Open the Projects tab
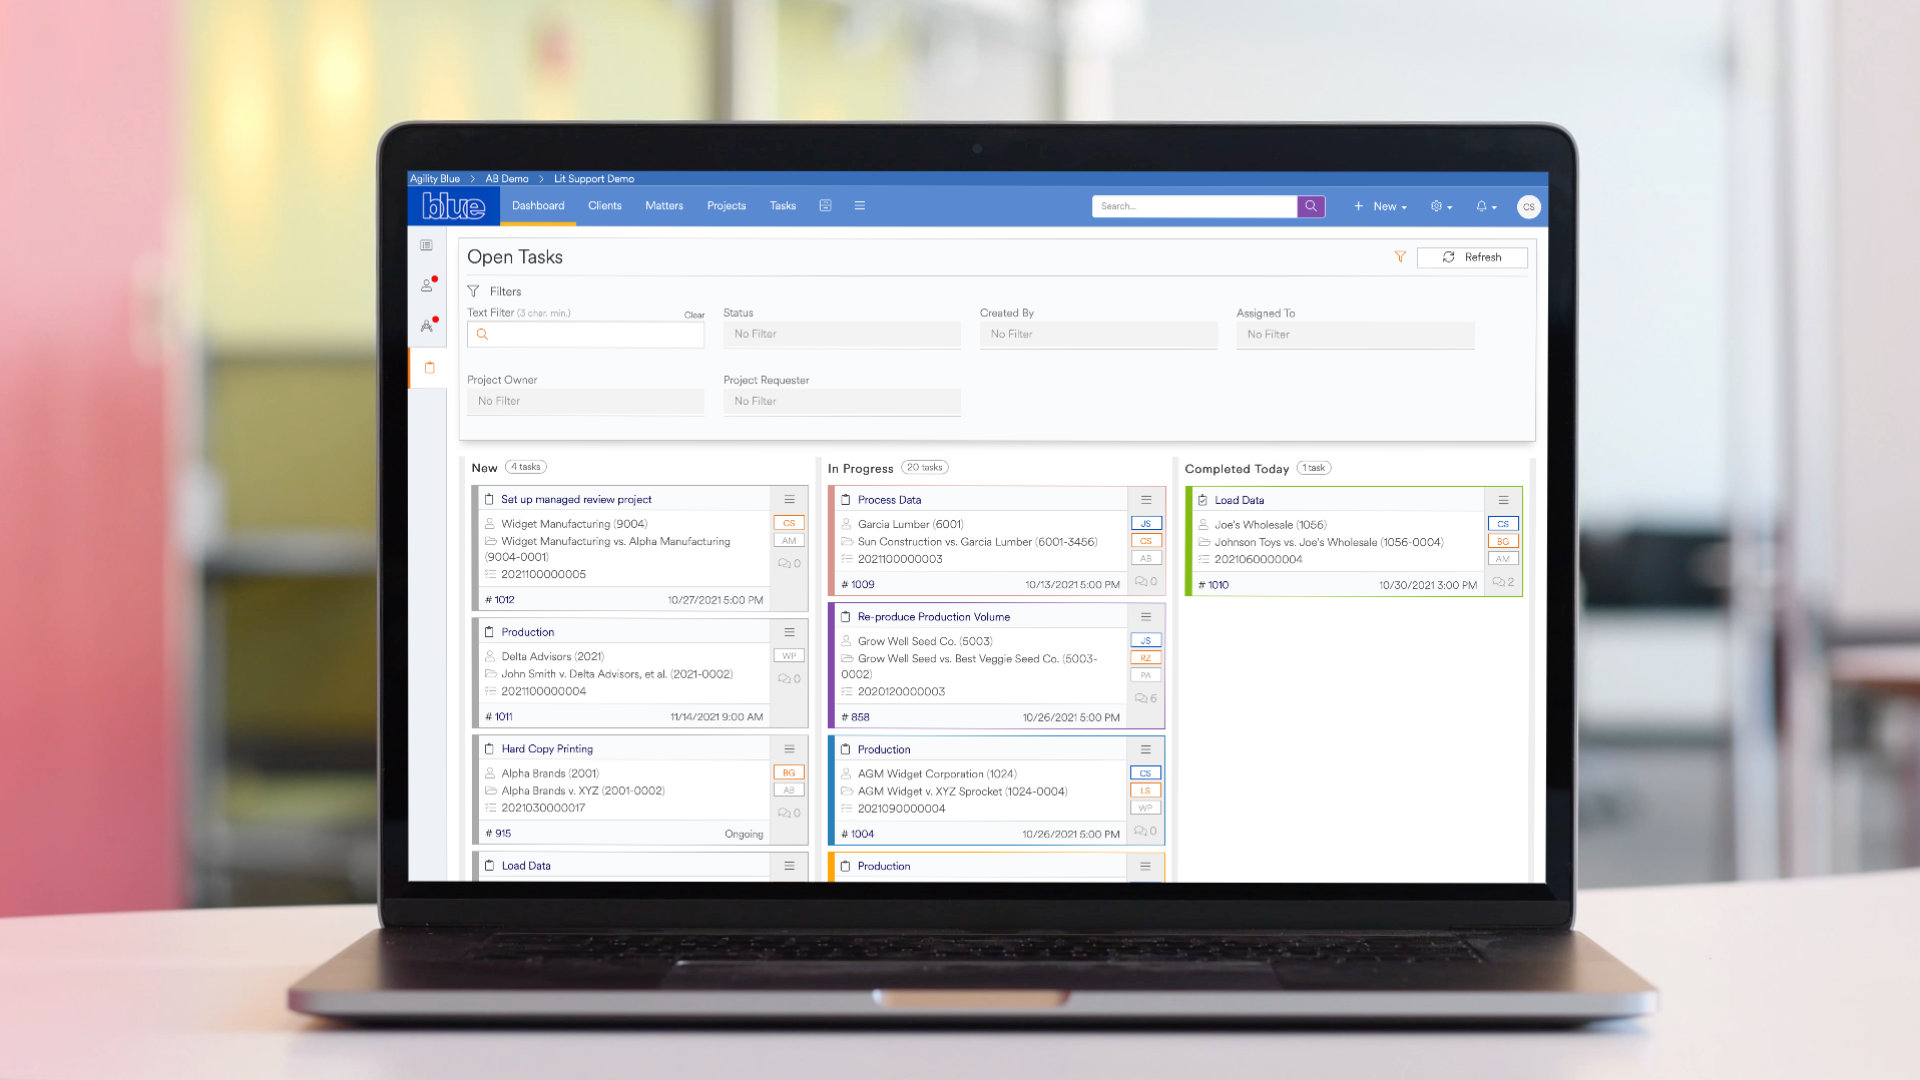1920x1080 pixels. 726,206
